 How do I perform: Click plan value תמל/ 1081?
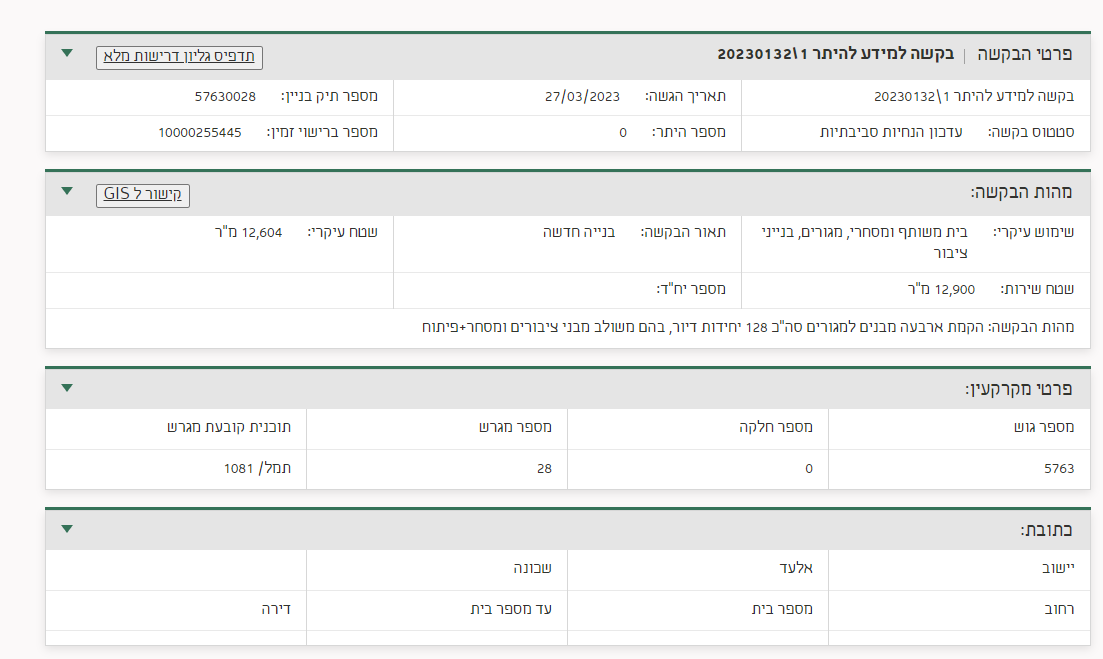pos(248,468)
